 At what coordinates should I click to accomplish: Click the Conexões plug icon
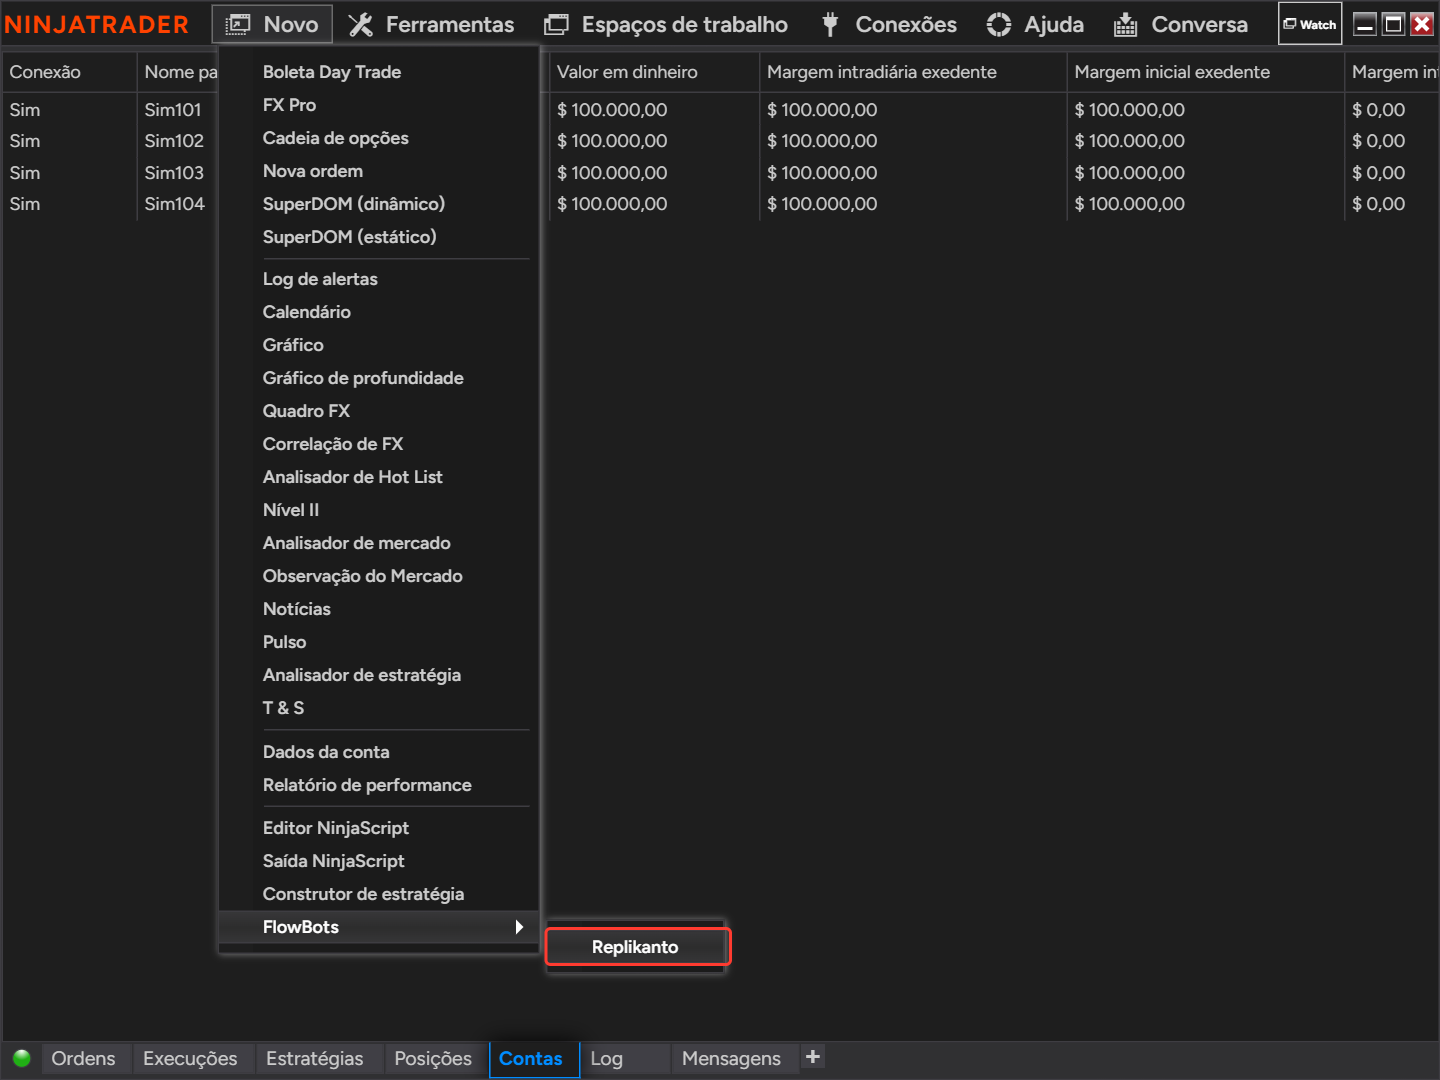[x=830, y=25]
